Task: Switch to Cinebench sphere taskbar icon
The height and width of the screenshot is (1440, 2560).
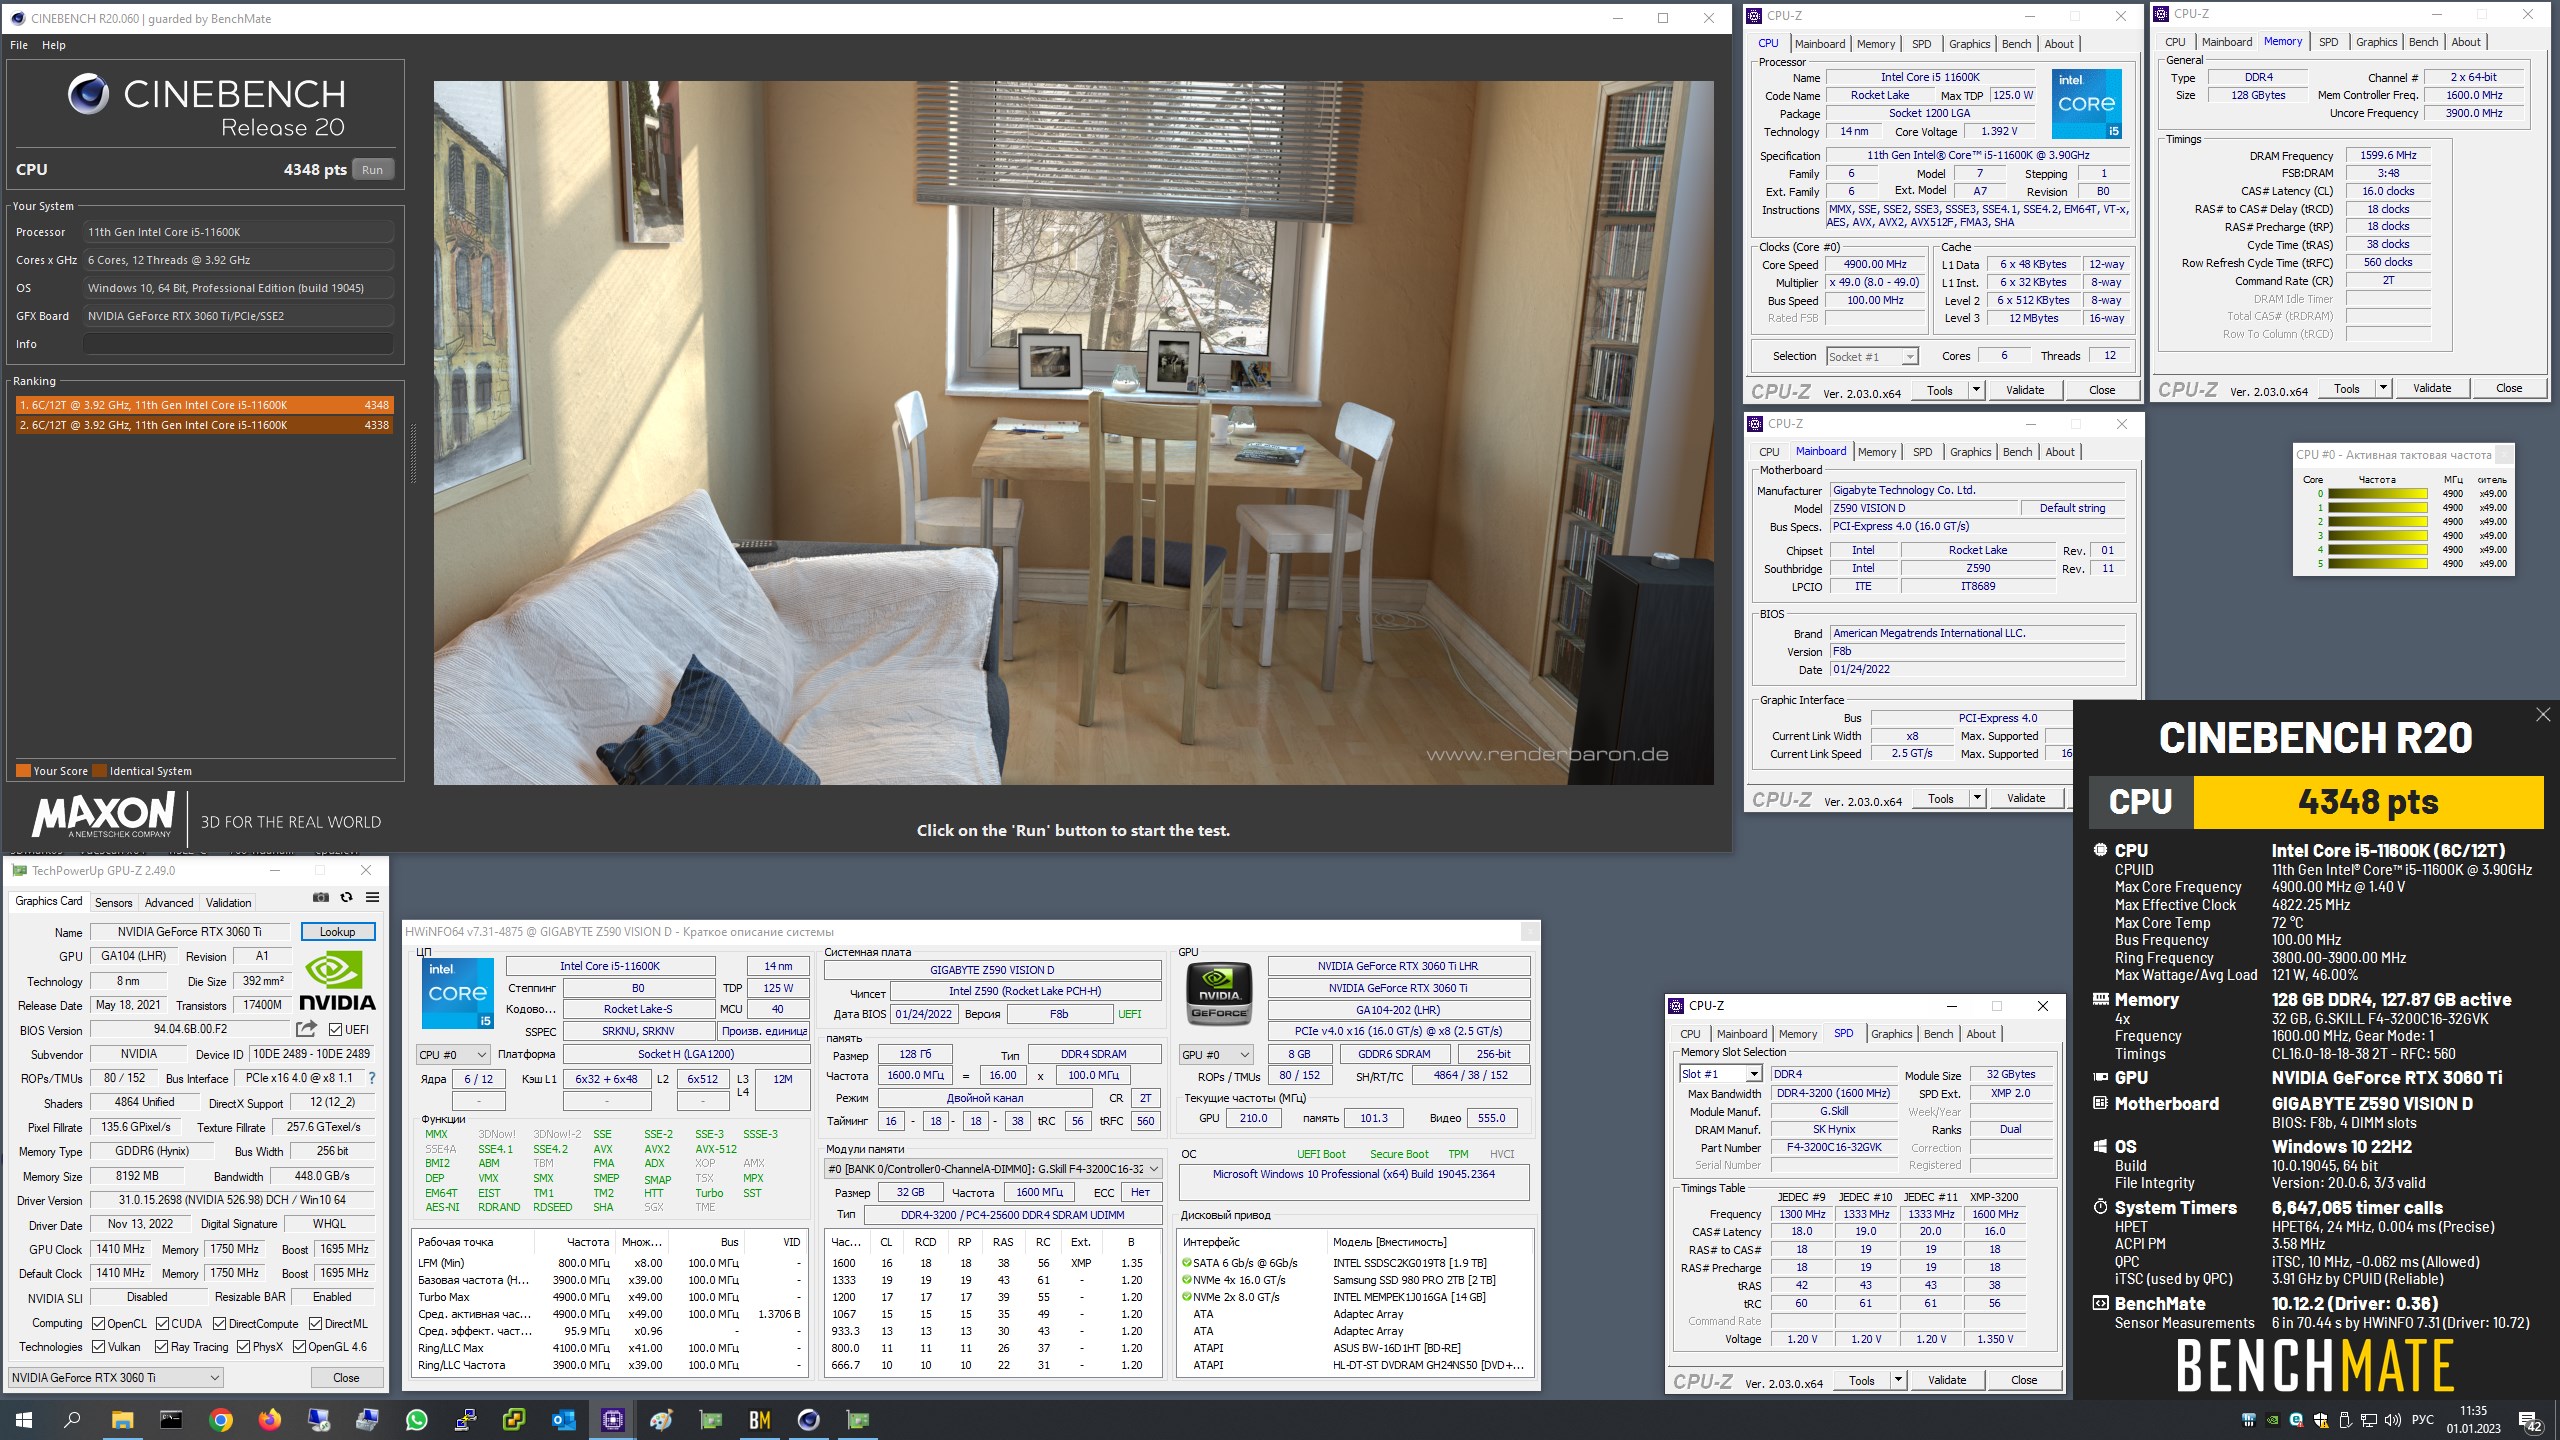Action: pyautogui.click(x=808, y=1419)
